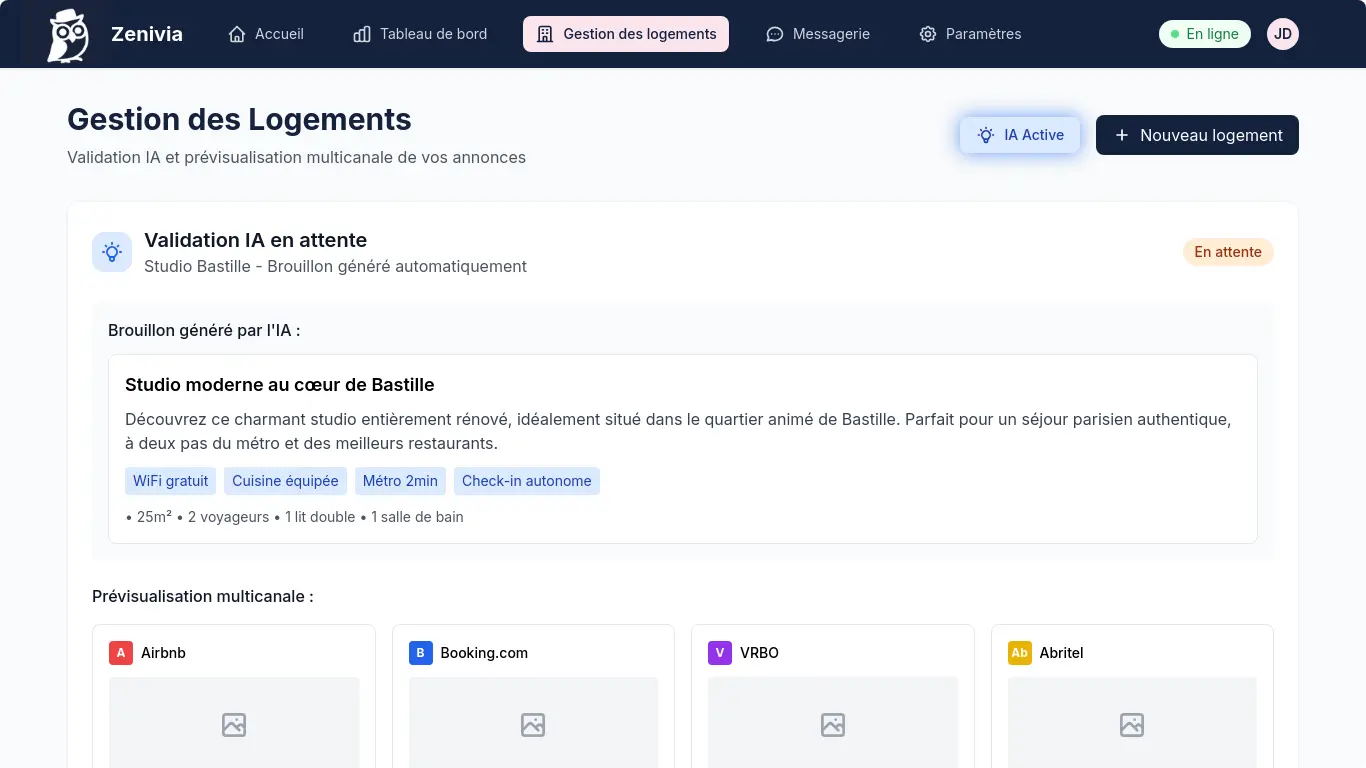Click the plus icon in Nouveau logement
Screen dimensions: 1366x768
coord(1121,135)
